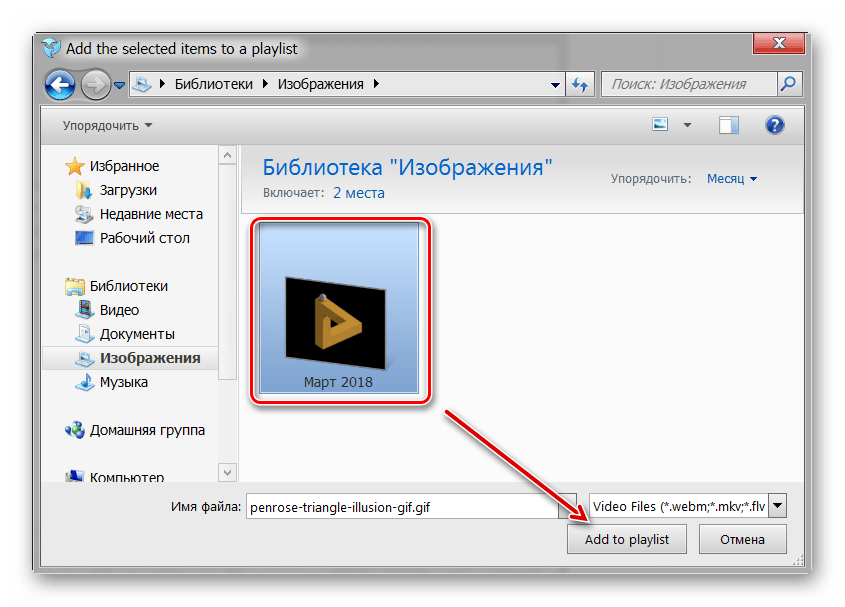
Task: Click the Библиотеки folder icon
Action: pyautogui.click(x=75, y=286)
